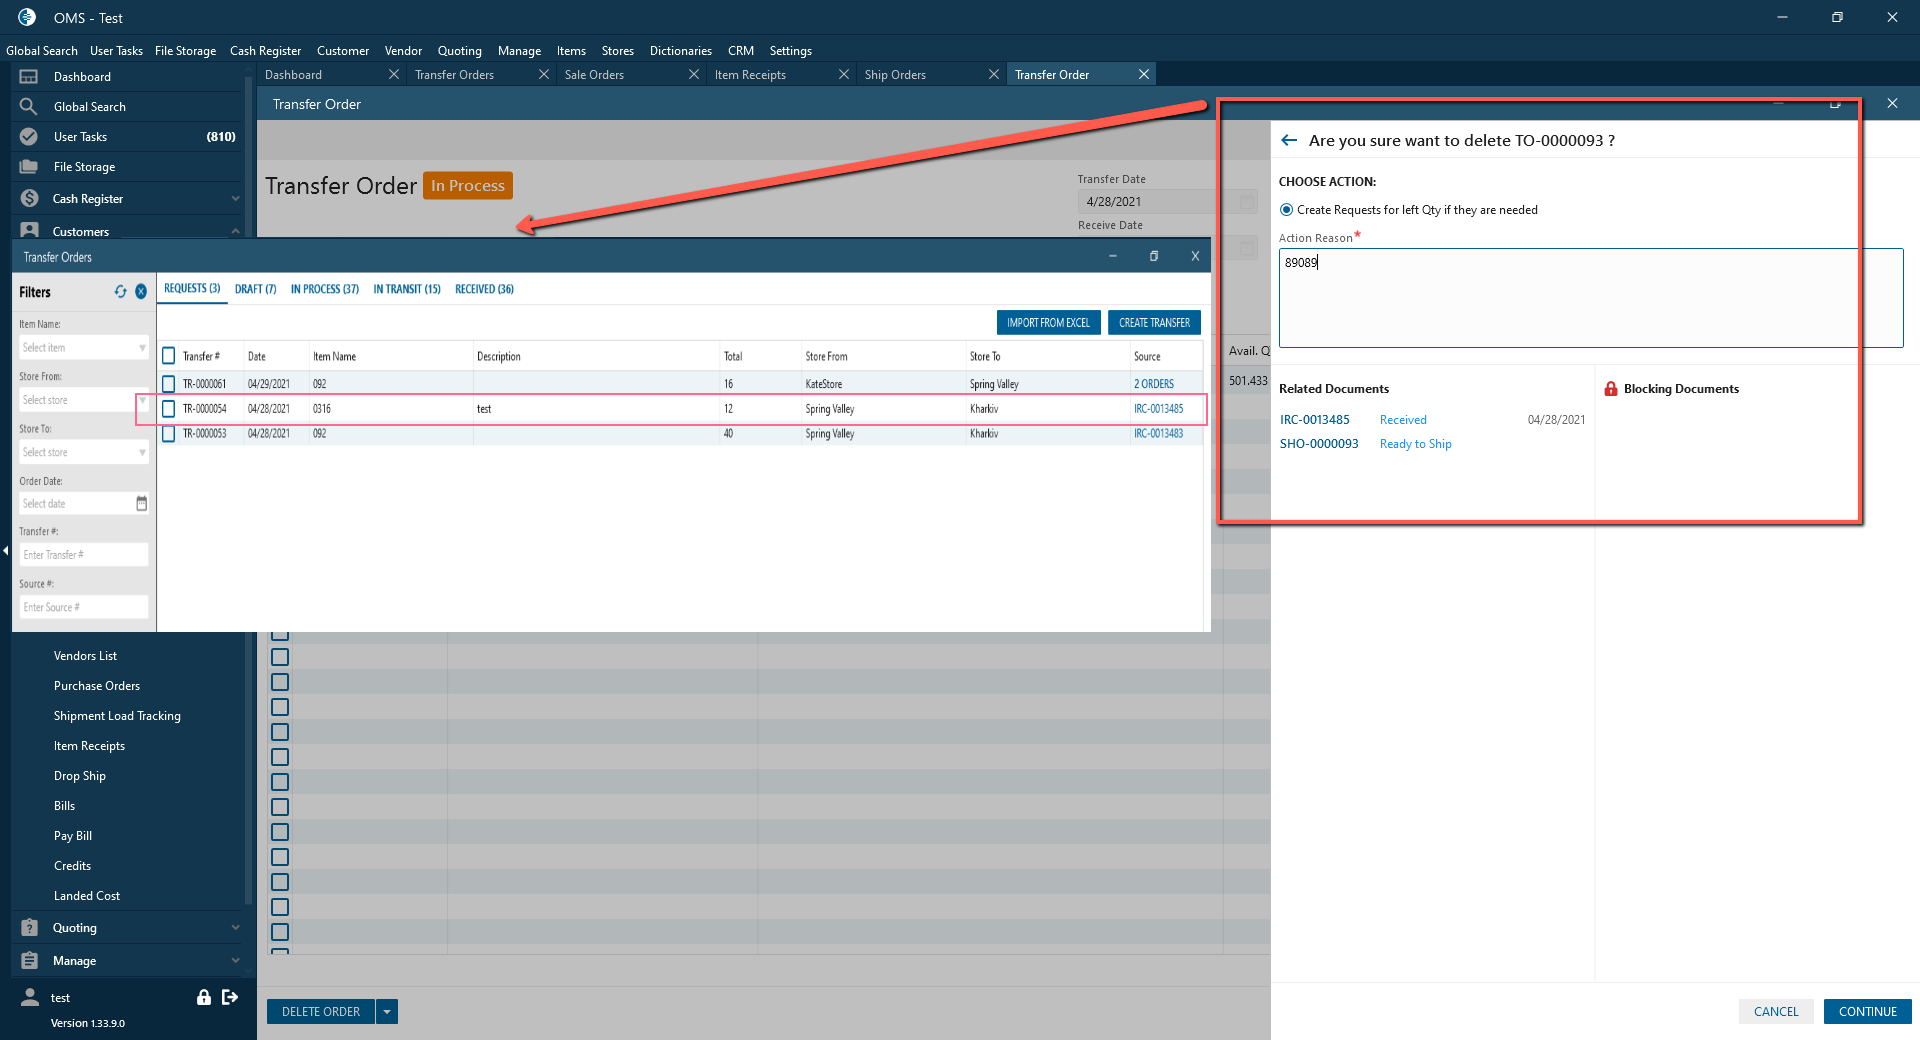Close the Item Receipts tab
1920x1040 pixels.
click(844, 75)
